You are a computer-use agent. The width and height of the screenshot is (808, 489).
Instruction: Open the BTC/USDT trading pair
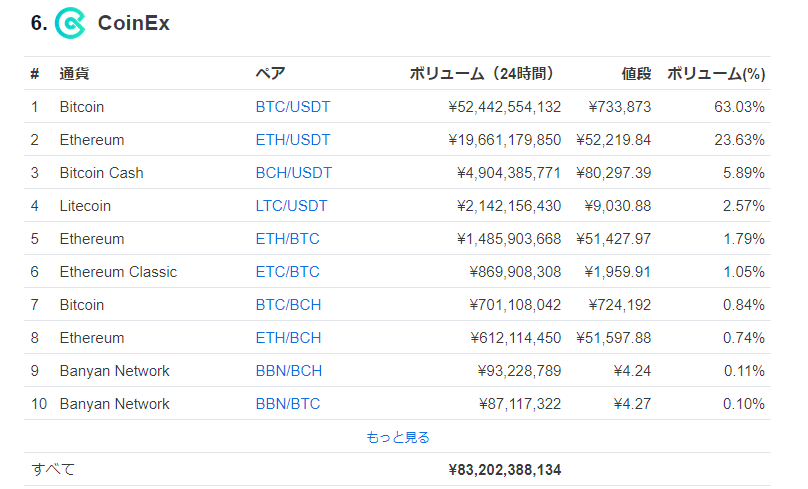293,107
